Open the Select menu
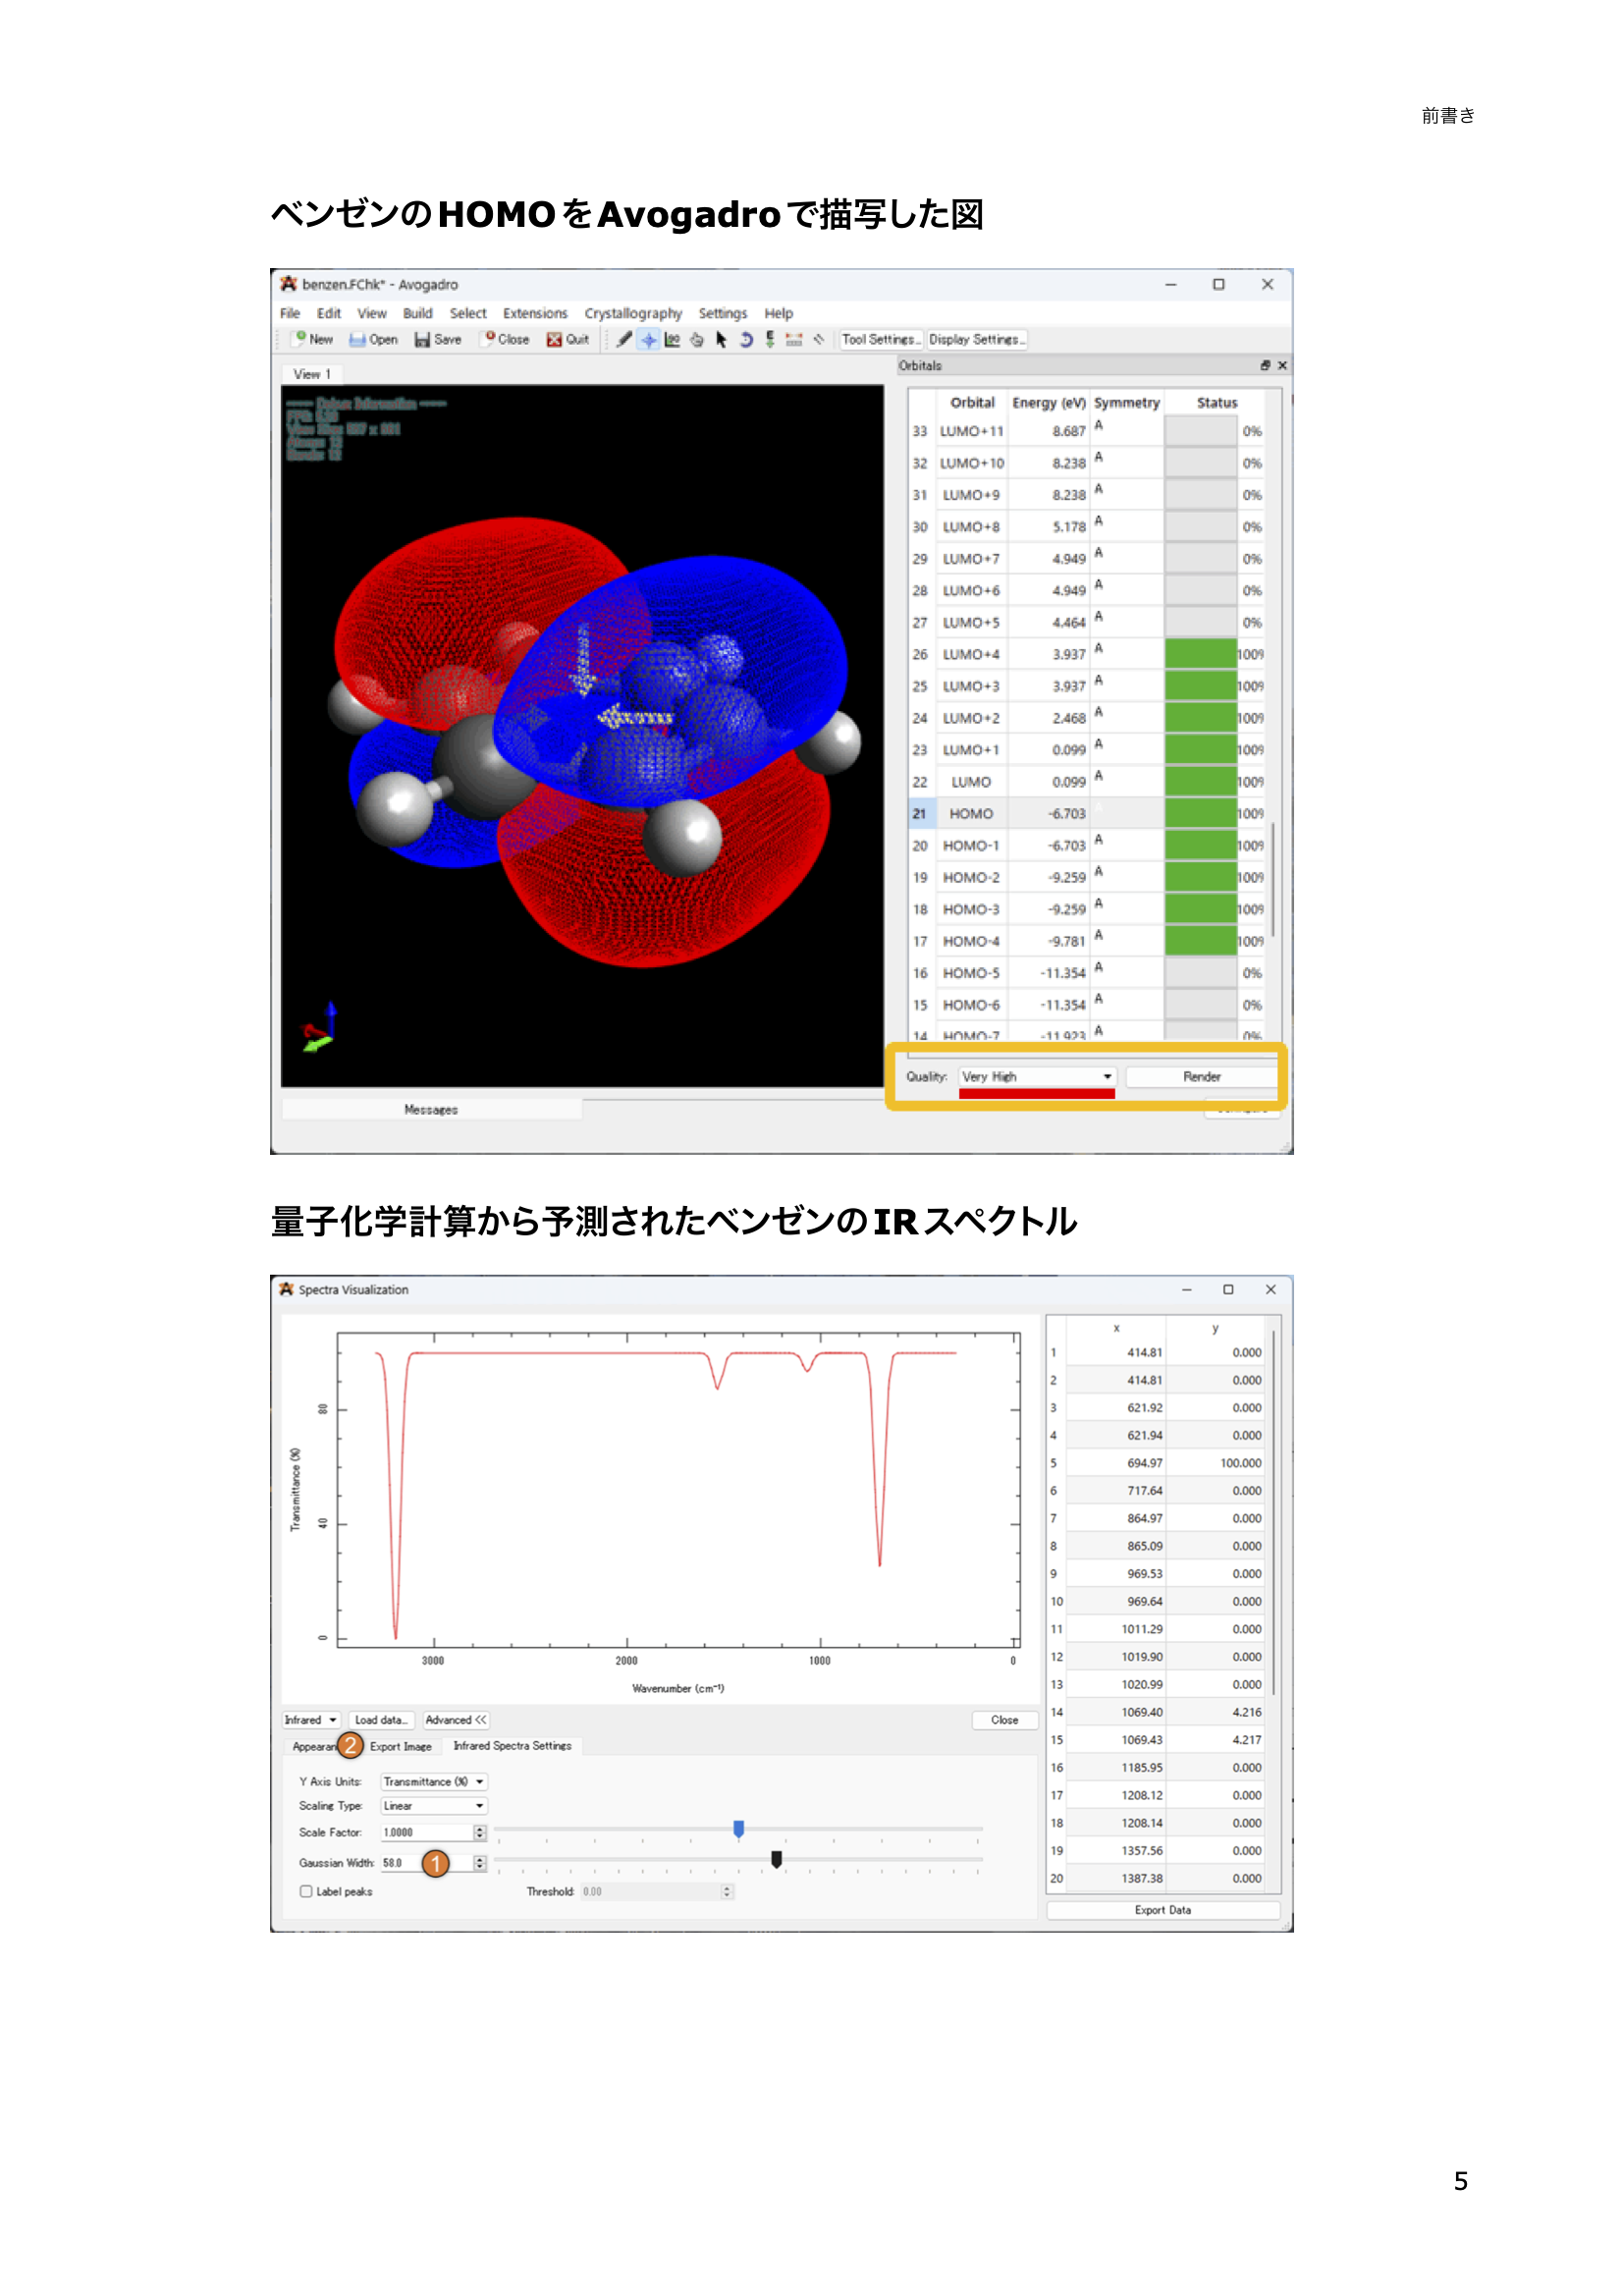This screenshot has height=2296, width=1623. click(468, 313)
